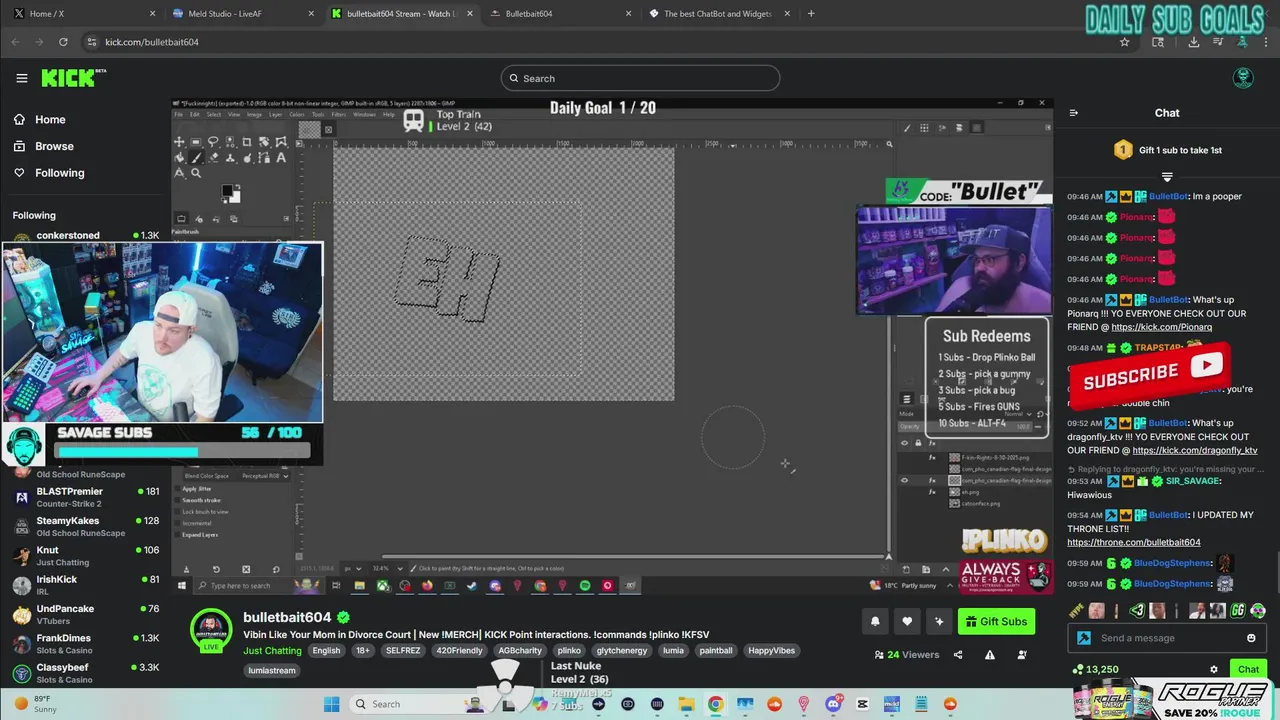Toggle the Apply Jitter checkbox in GIMP
Viewport: 1280px width, 720px height.
coord(177,488)
